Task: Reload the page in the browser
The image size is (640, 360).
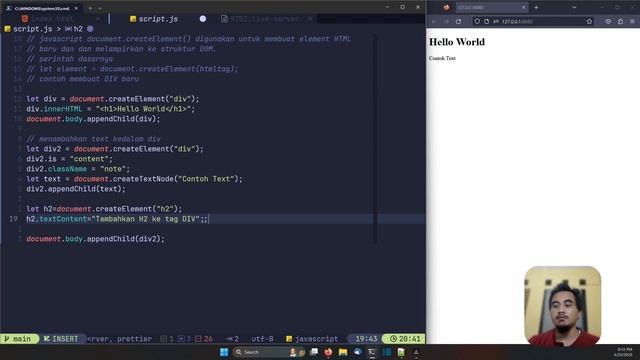Action: coord(458,21)
